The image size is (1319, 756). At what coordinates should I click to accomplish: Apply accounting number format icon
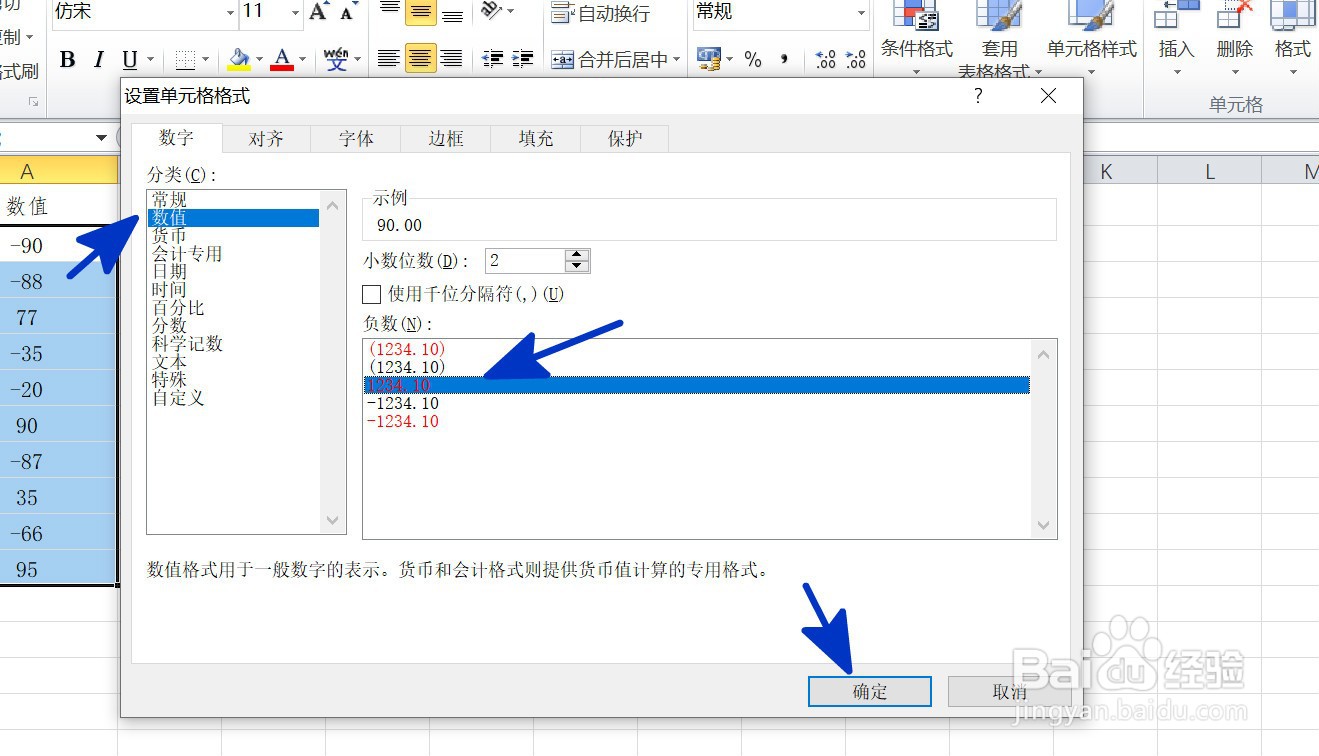click(708, 60)
